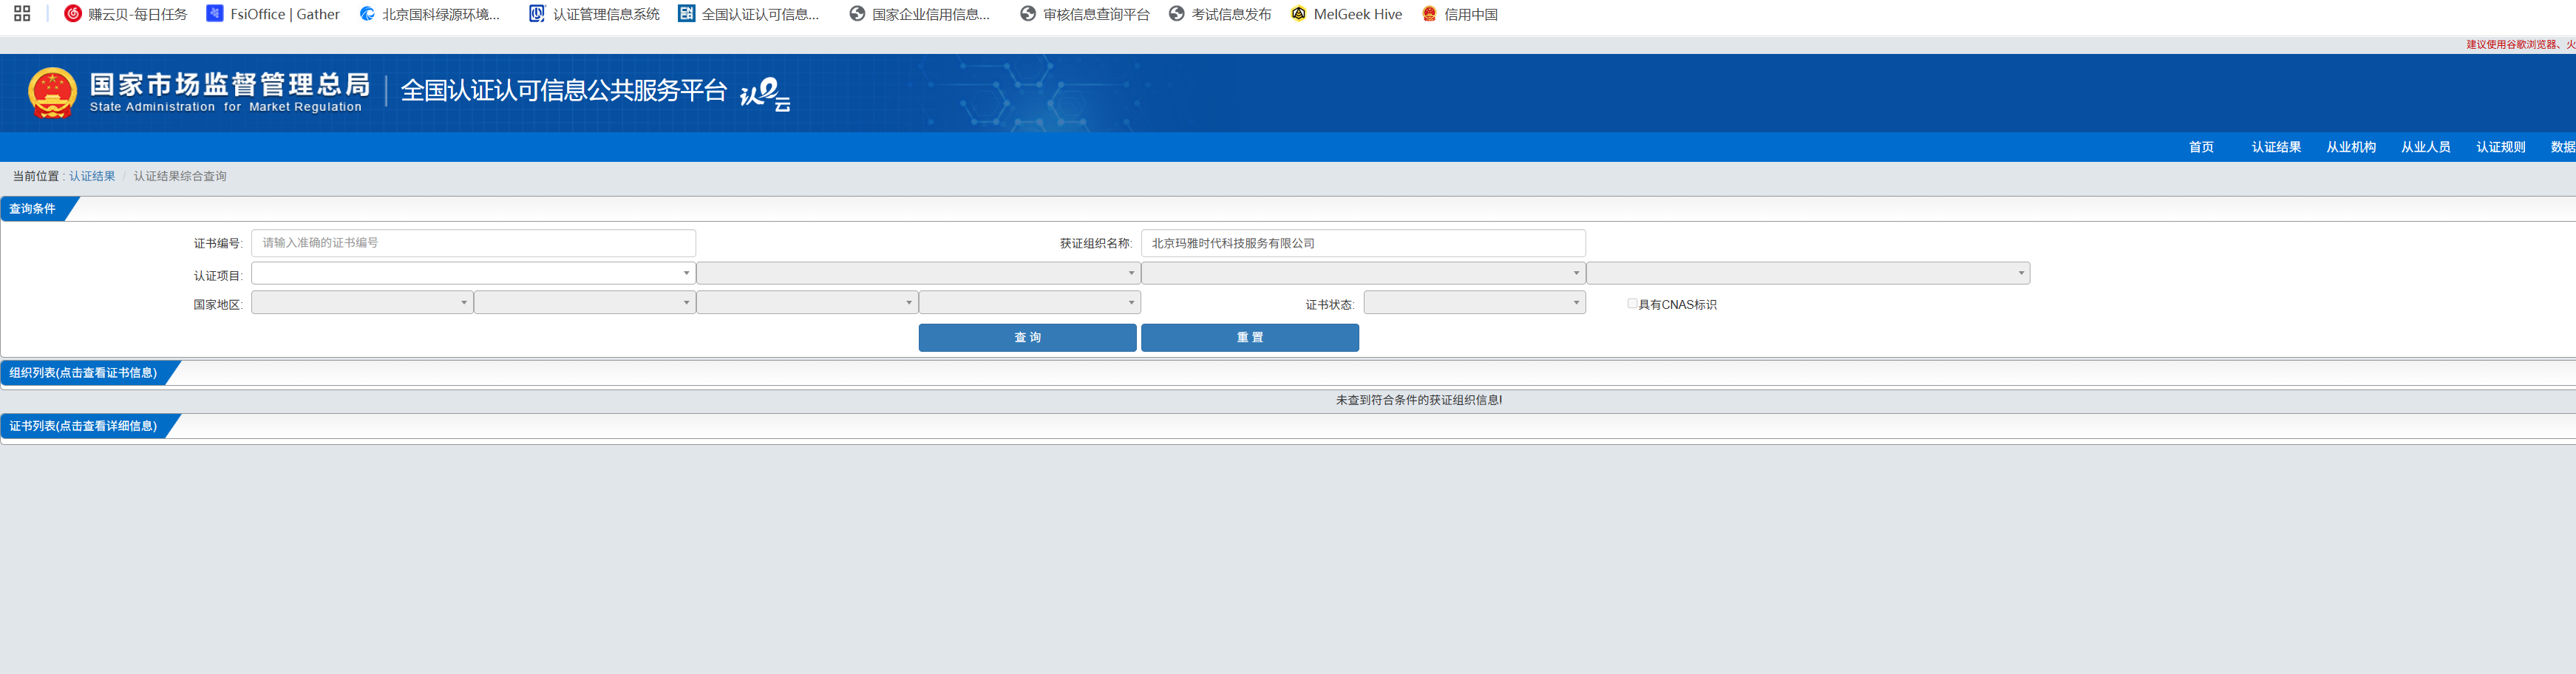Click the 组织列表 section header
This screenshot has height=674, width=2576.
pos(84,373)
